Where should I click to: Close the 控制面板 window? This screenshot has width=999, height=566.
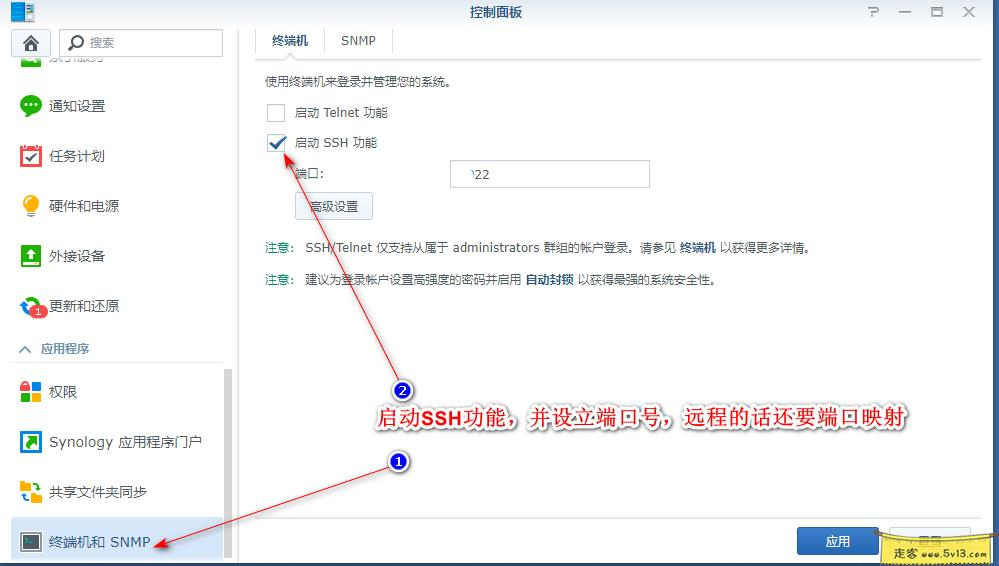coord(969,11)
